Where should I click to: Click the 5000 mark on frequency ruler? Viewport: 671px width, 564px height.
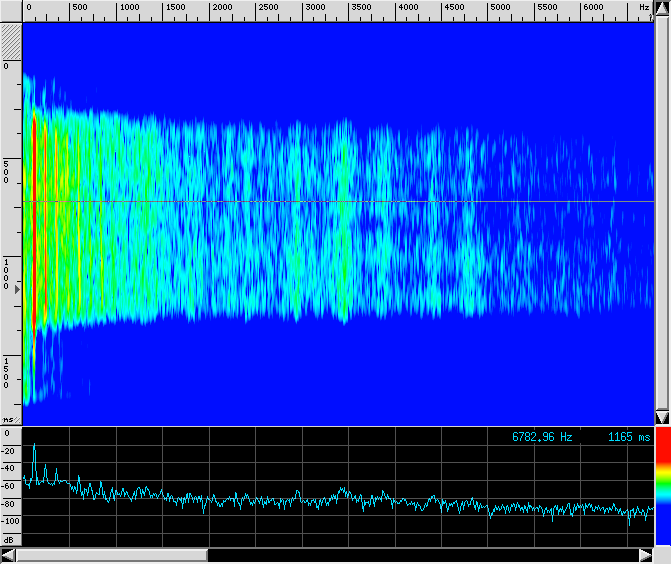click(499, 8)
